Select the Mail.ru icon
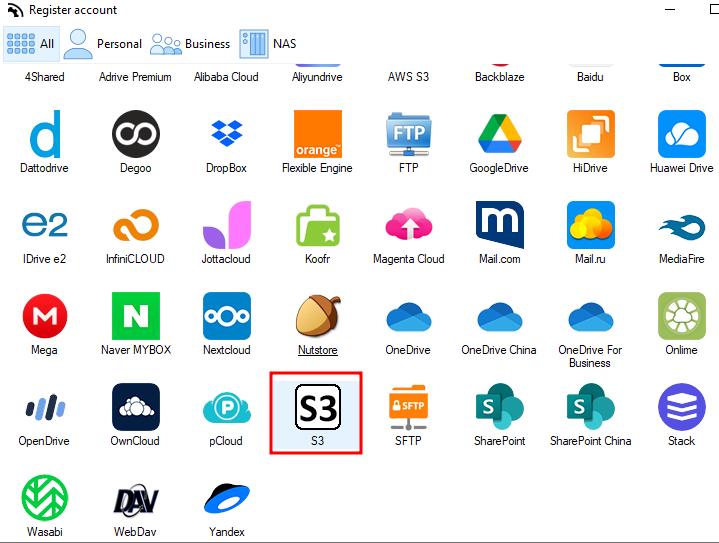Viewport: 719px width, 543px height. (591, 225)
